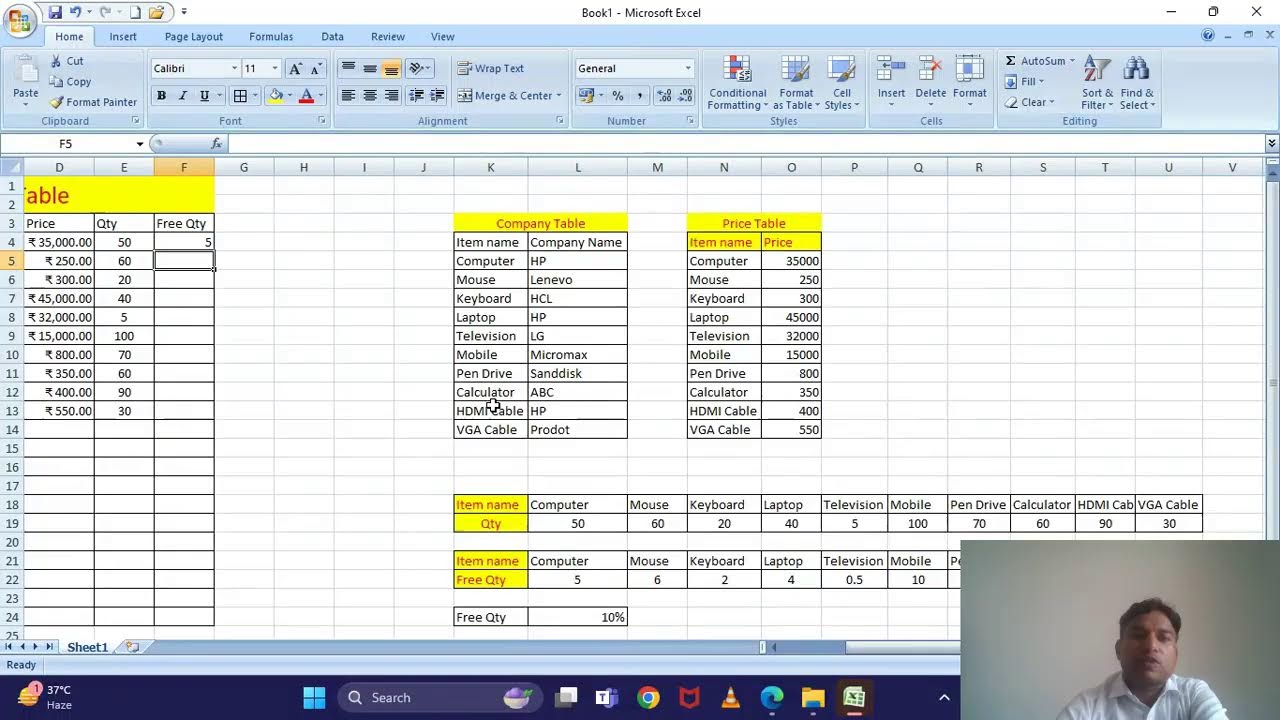Open Format as Table gallery
This screenshot has width=1280, height=720.
point(796,82)
